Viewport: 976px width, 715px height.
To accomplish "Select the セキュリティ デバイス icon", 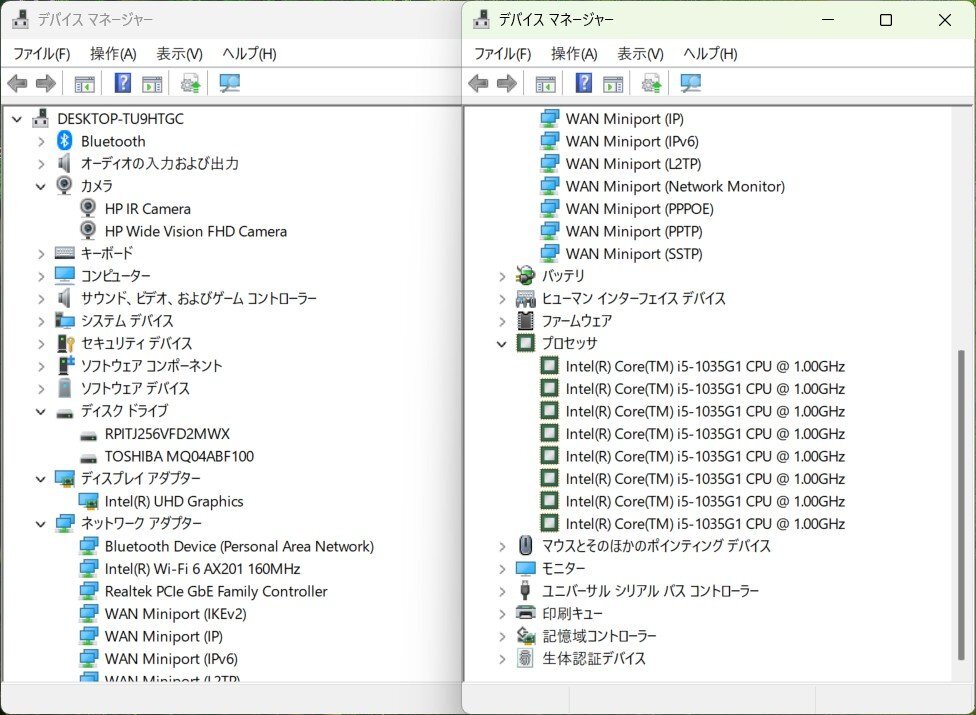I will (65, 343).
